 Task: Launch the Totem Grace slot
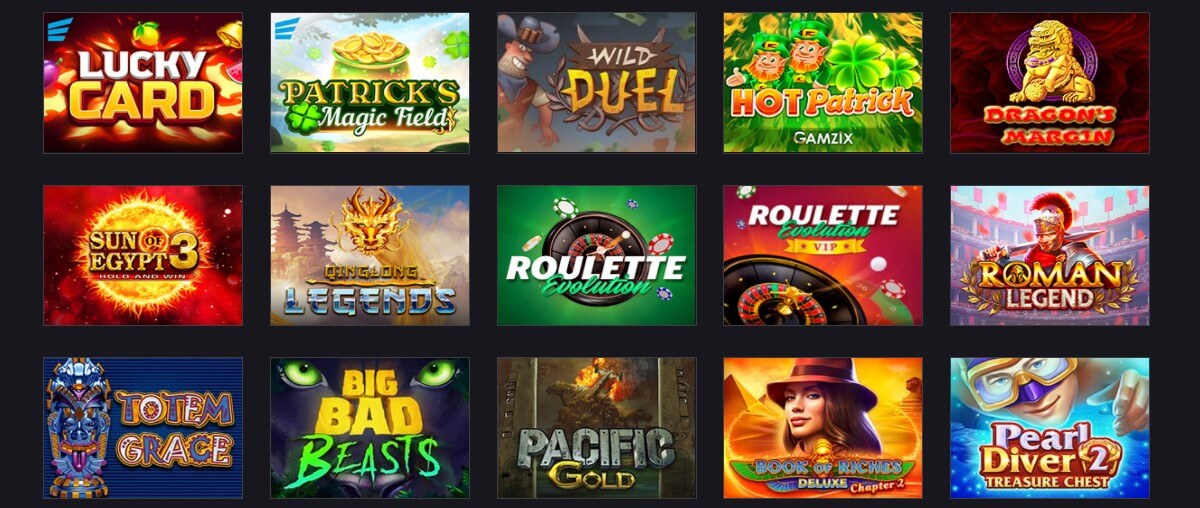(x=143, y=428)
